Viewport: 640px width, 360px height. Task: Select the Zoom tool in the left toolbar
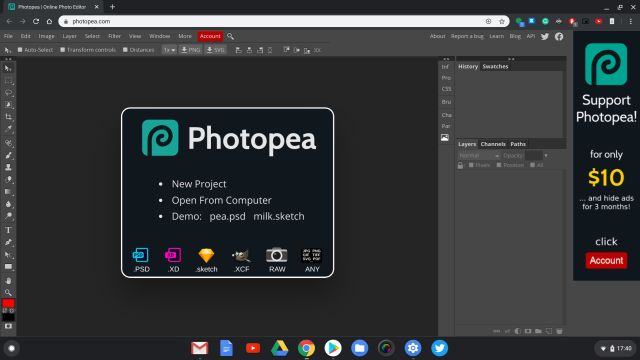click(x=8, y=293)
